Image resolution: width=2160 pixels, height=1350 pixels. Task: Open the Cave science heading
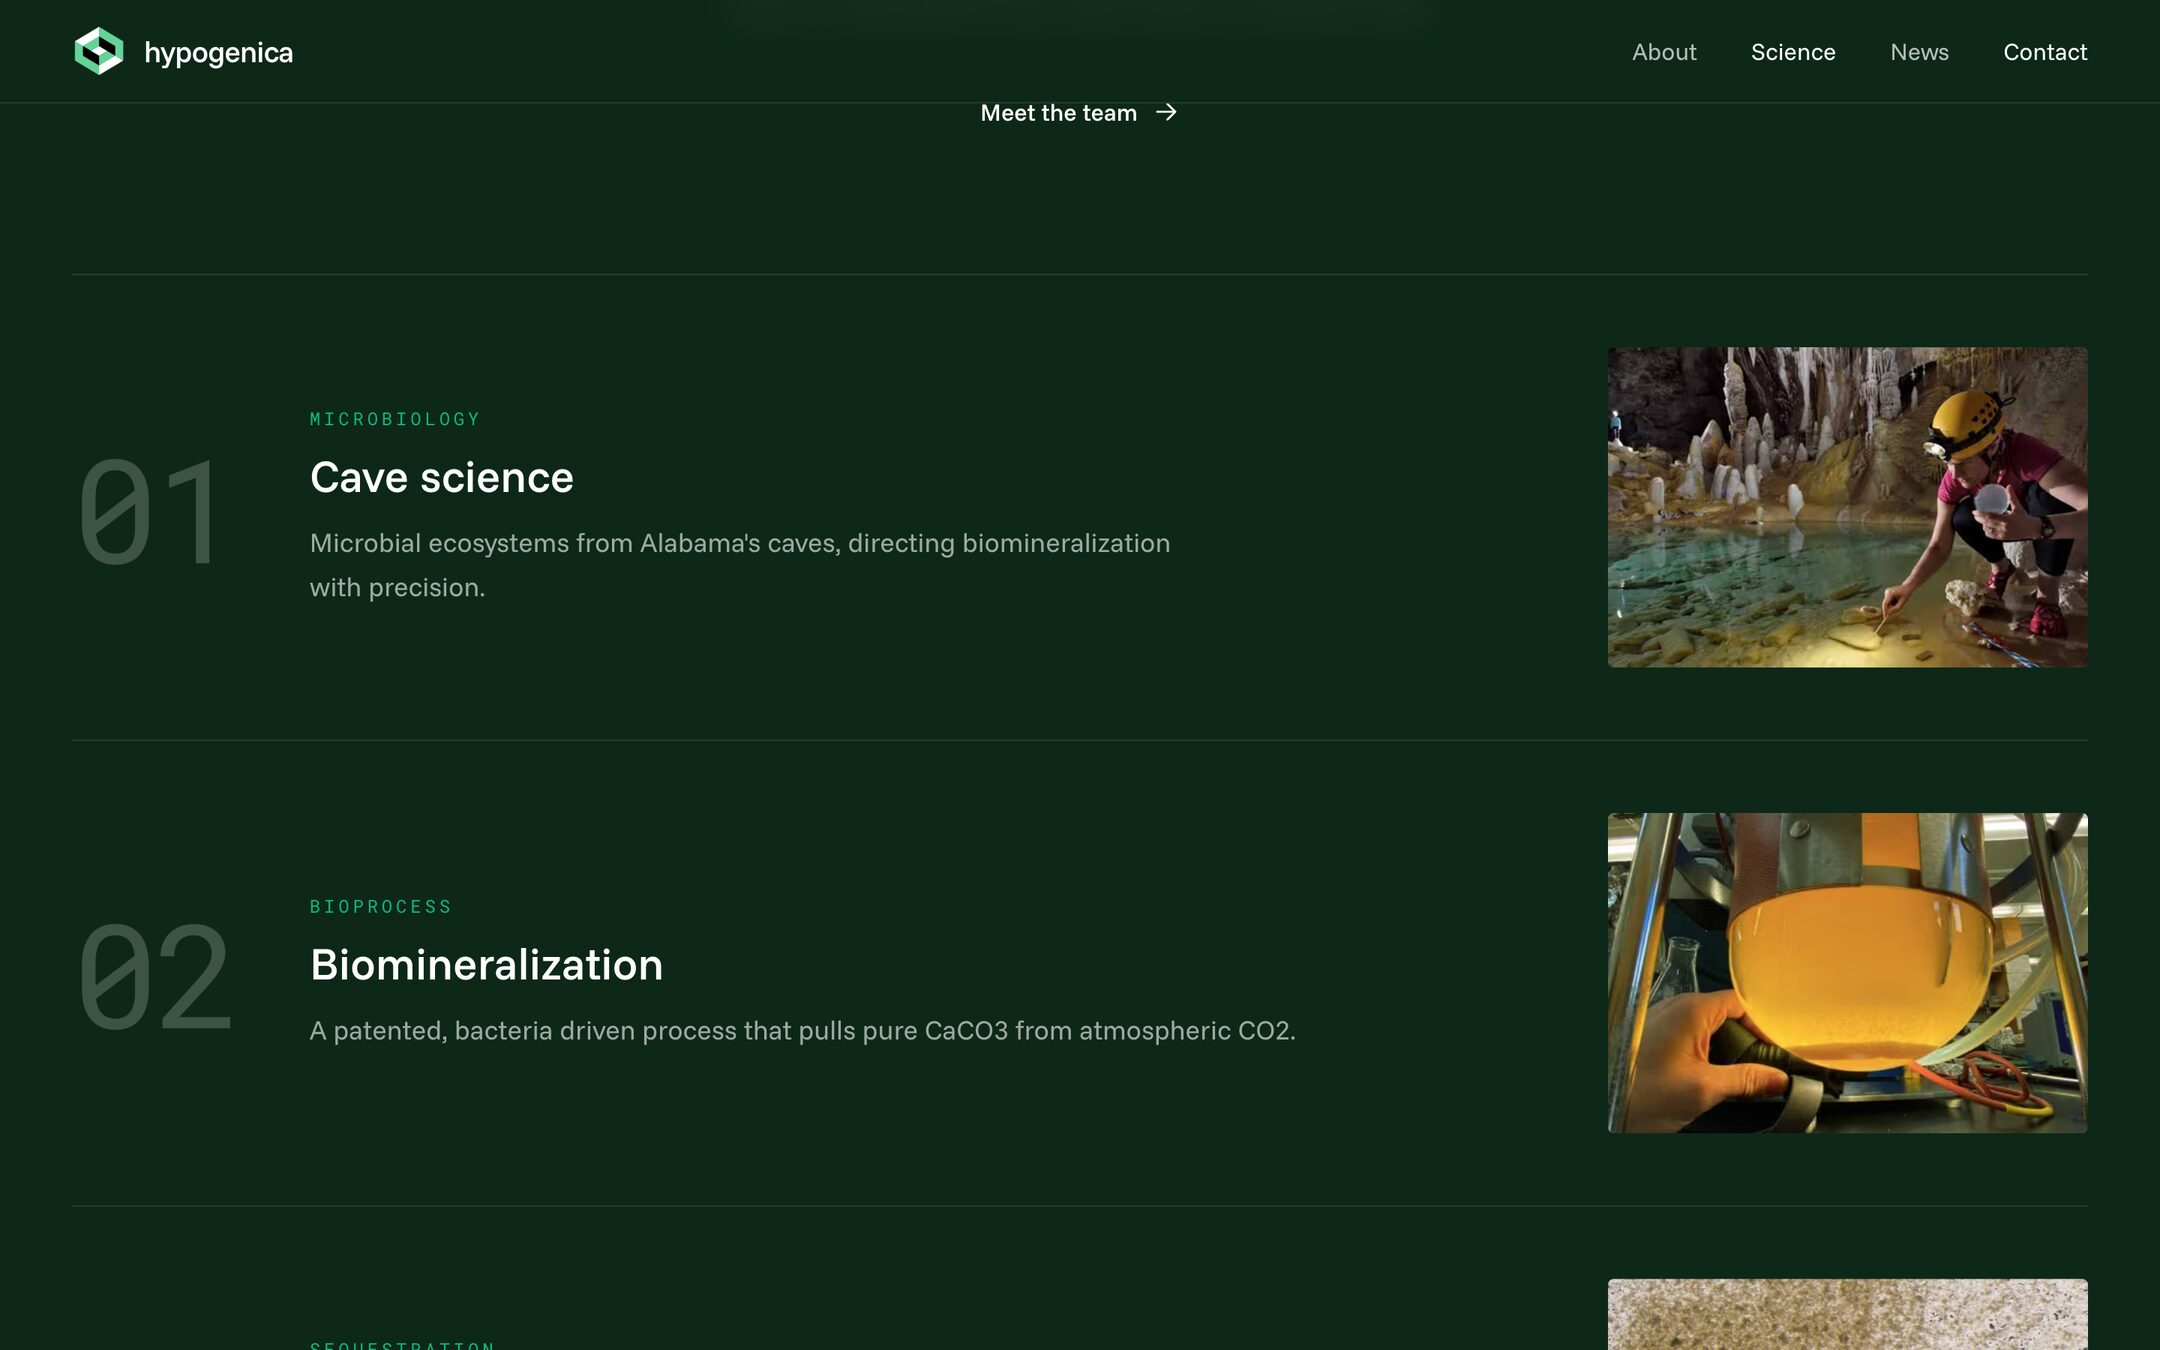[442, 477]
